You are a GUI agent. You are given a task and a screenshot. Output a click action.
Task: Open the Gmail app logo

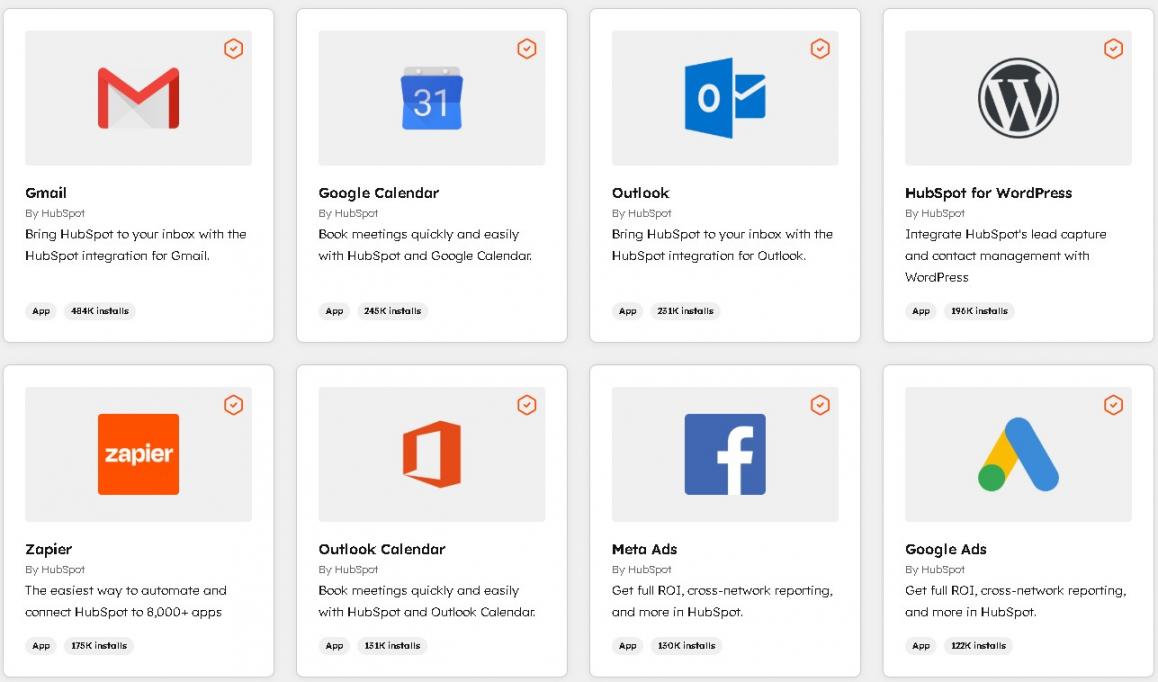coord(138,98)
